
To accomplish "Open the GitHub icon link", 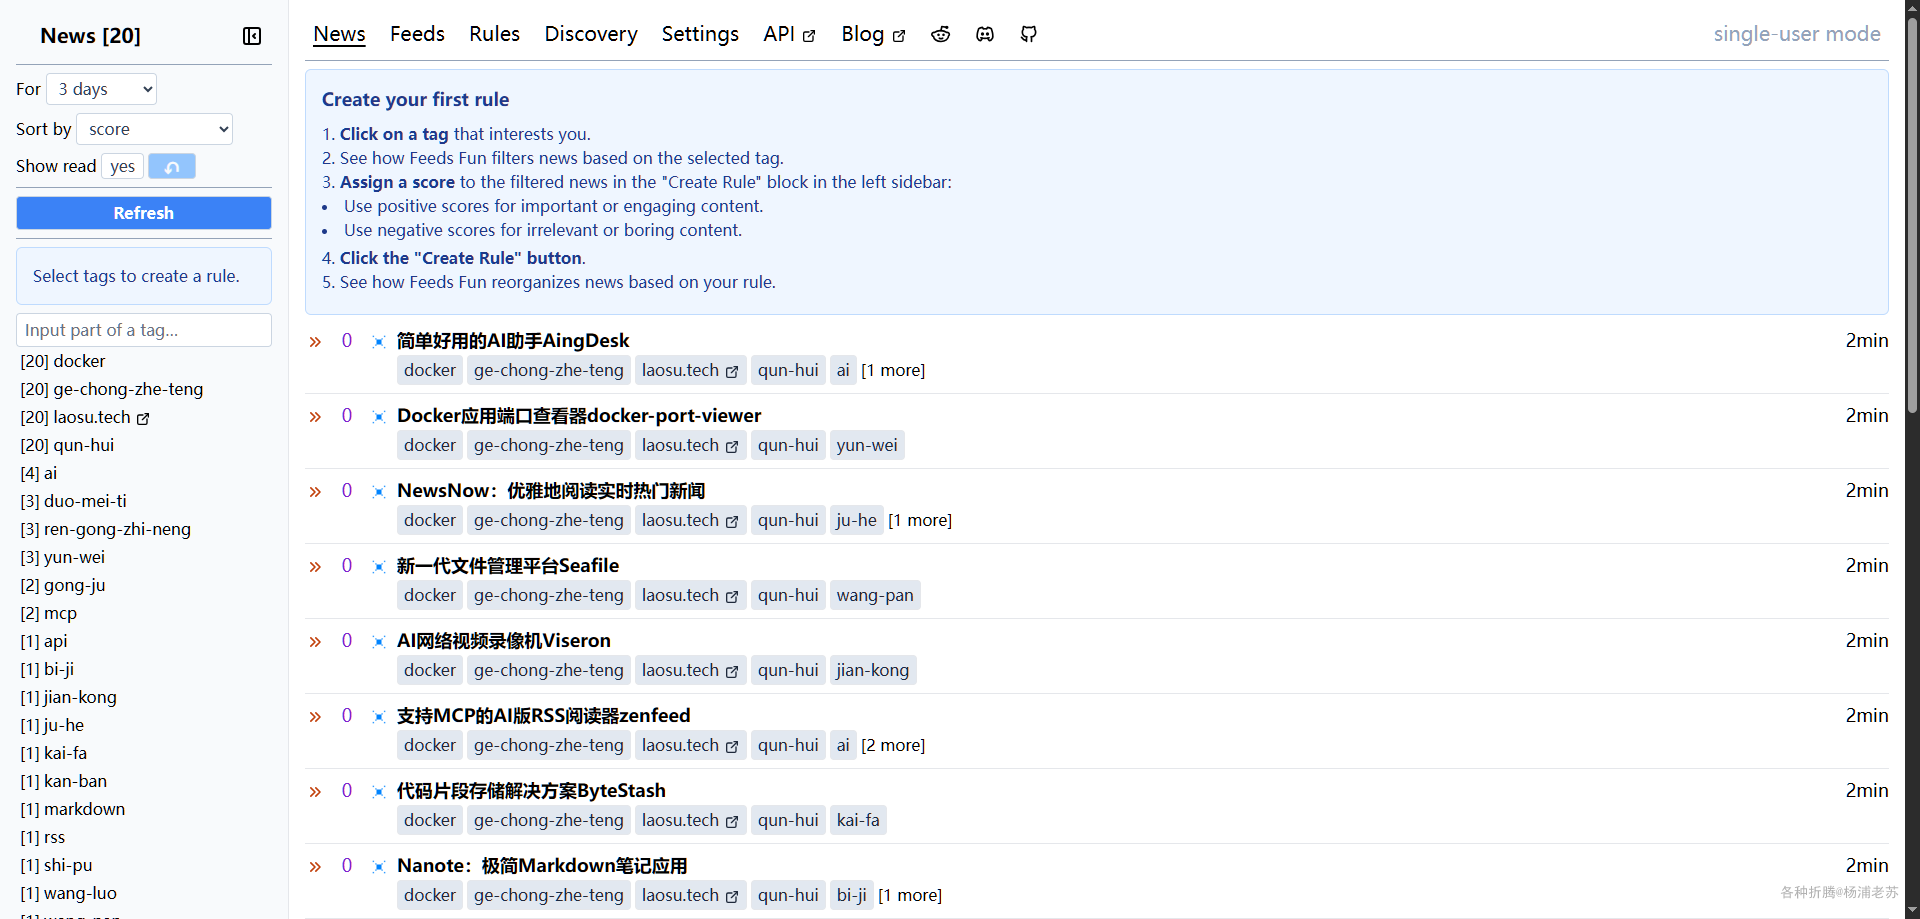I will (1029, 34).
